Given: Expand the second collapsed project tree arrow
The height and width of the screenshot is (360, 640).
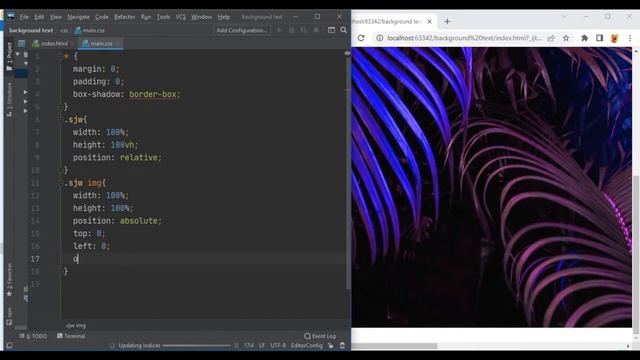Looking at the screenshot, I should (x=26, y=102).
